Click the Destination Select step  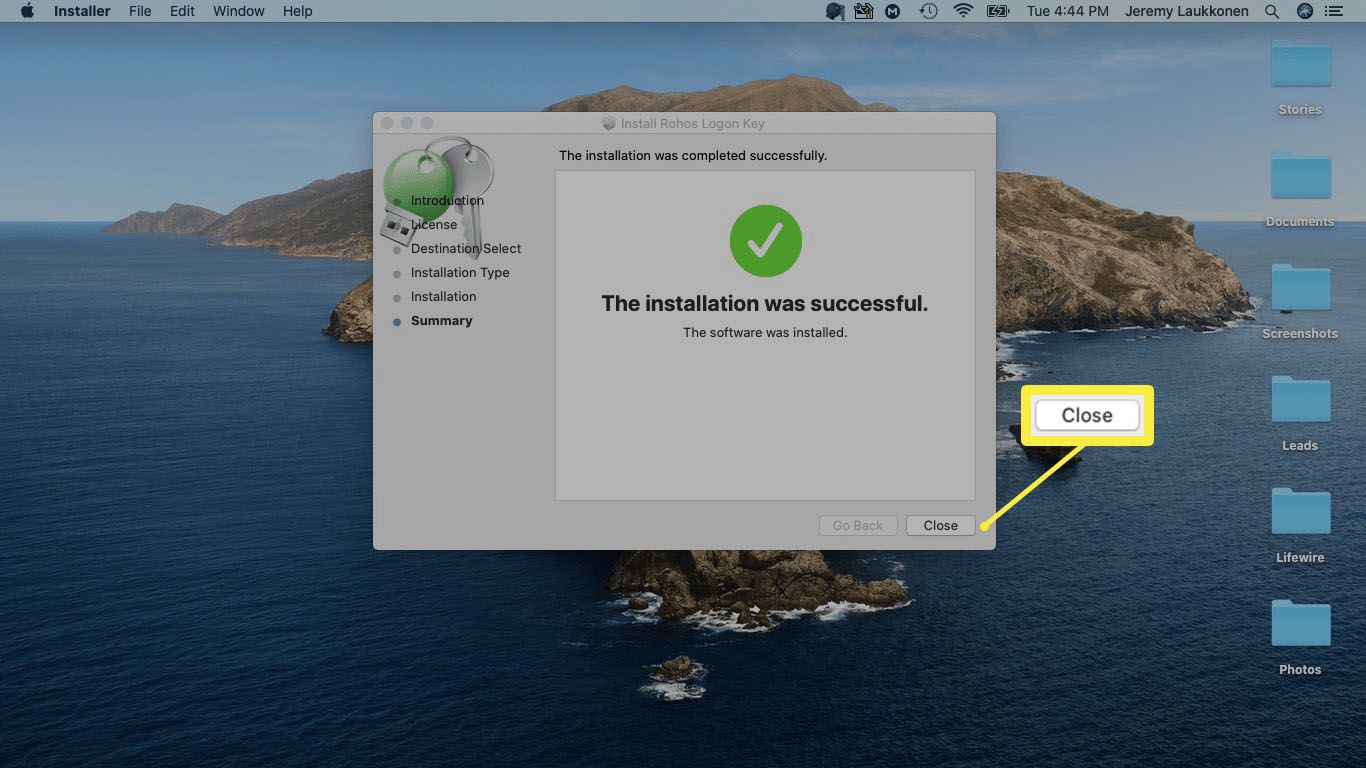pyautogui.click(x=466, y=248)
